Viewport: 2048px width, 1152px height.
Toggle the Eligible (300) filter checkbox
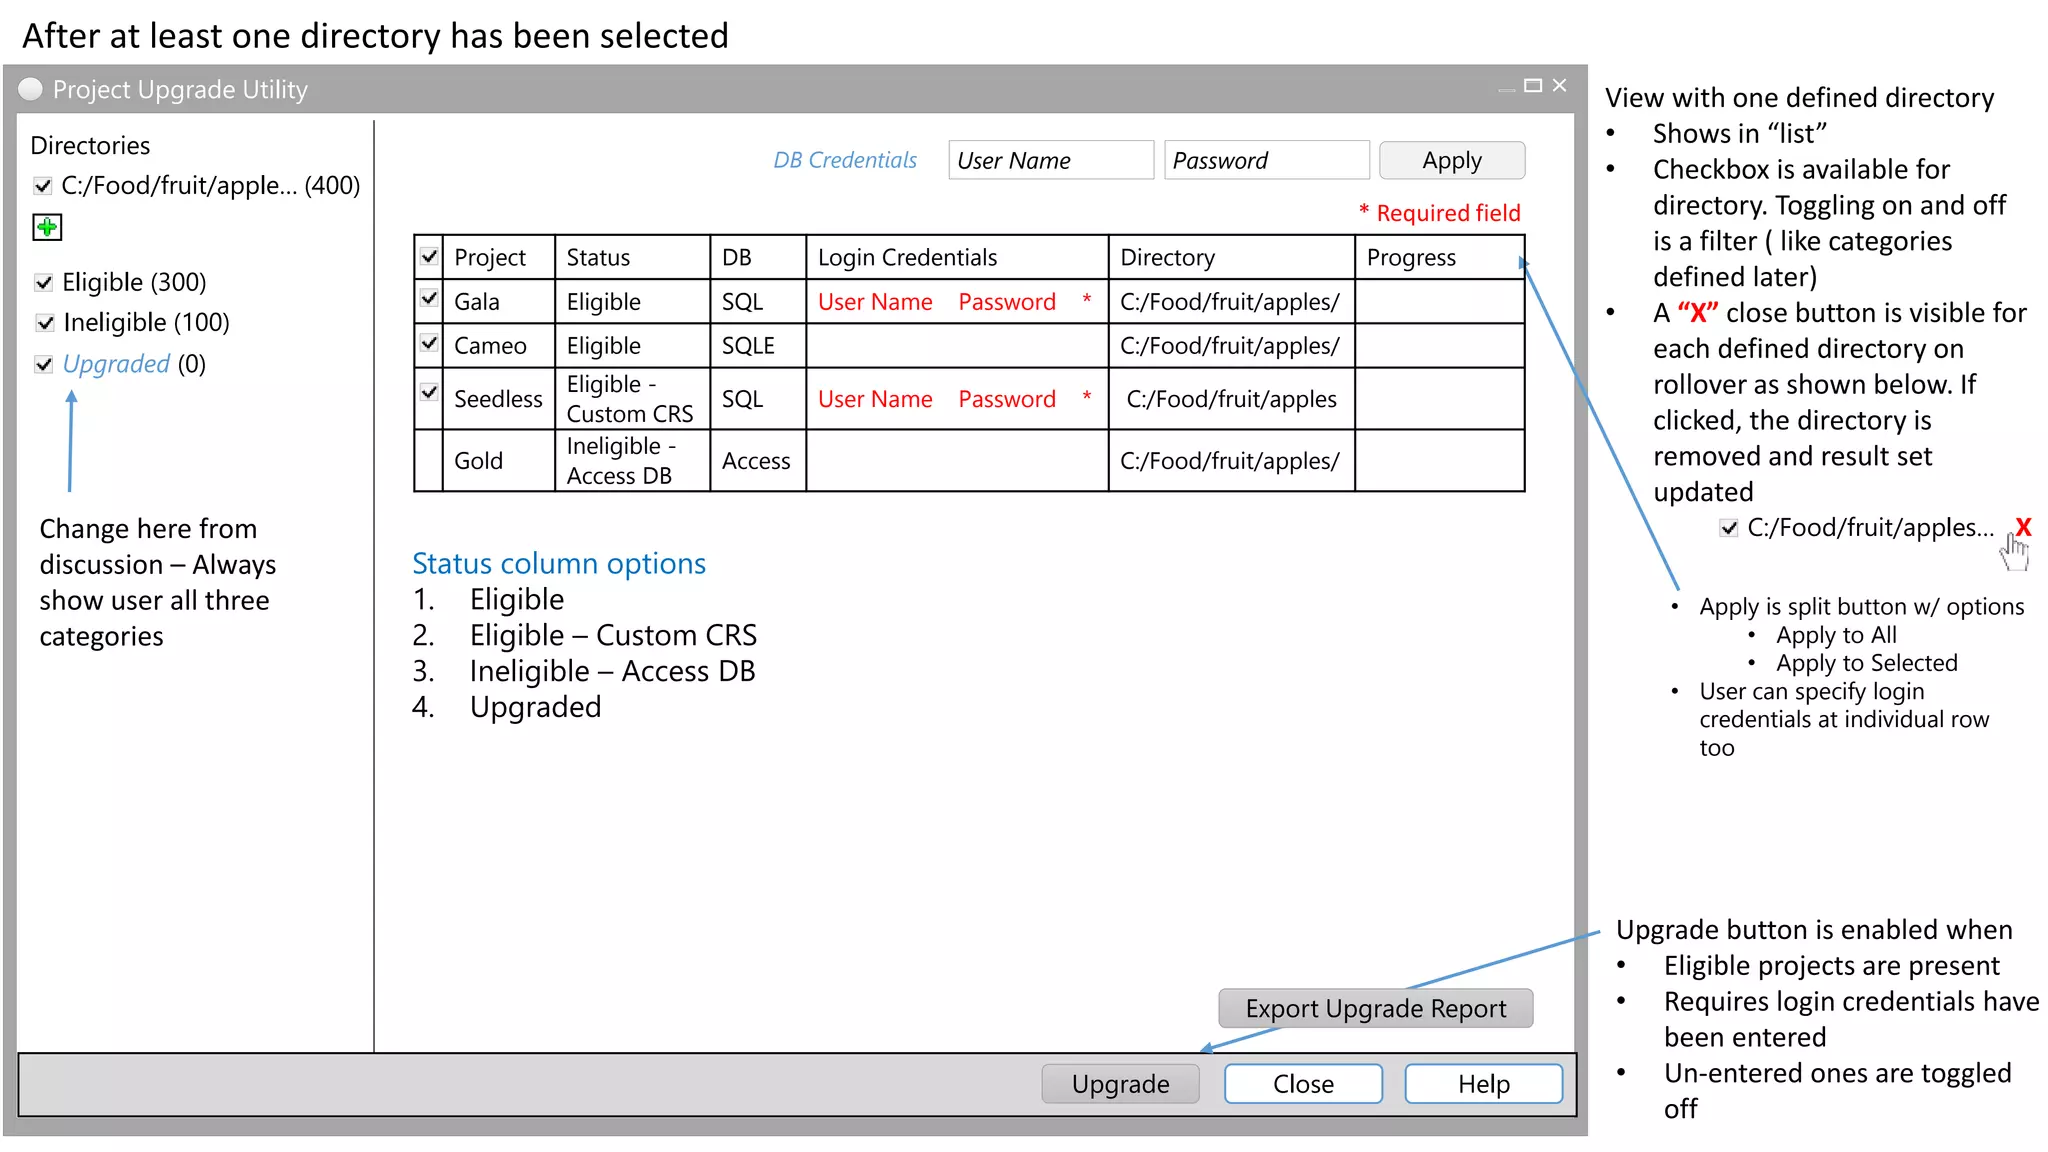[x=44, y=283]
